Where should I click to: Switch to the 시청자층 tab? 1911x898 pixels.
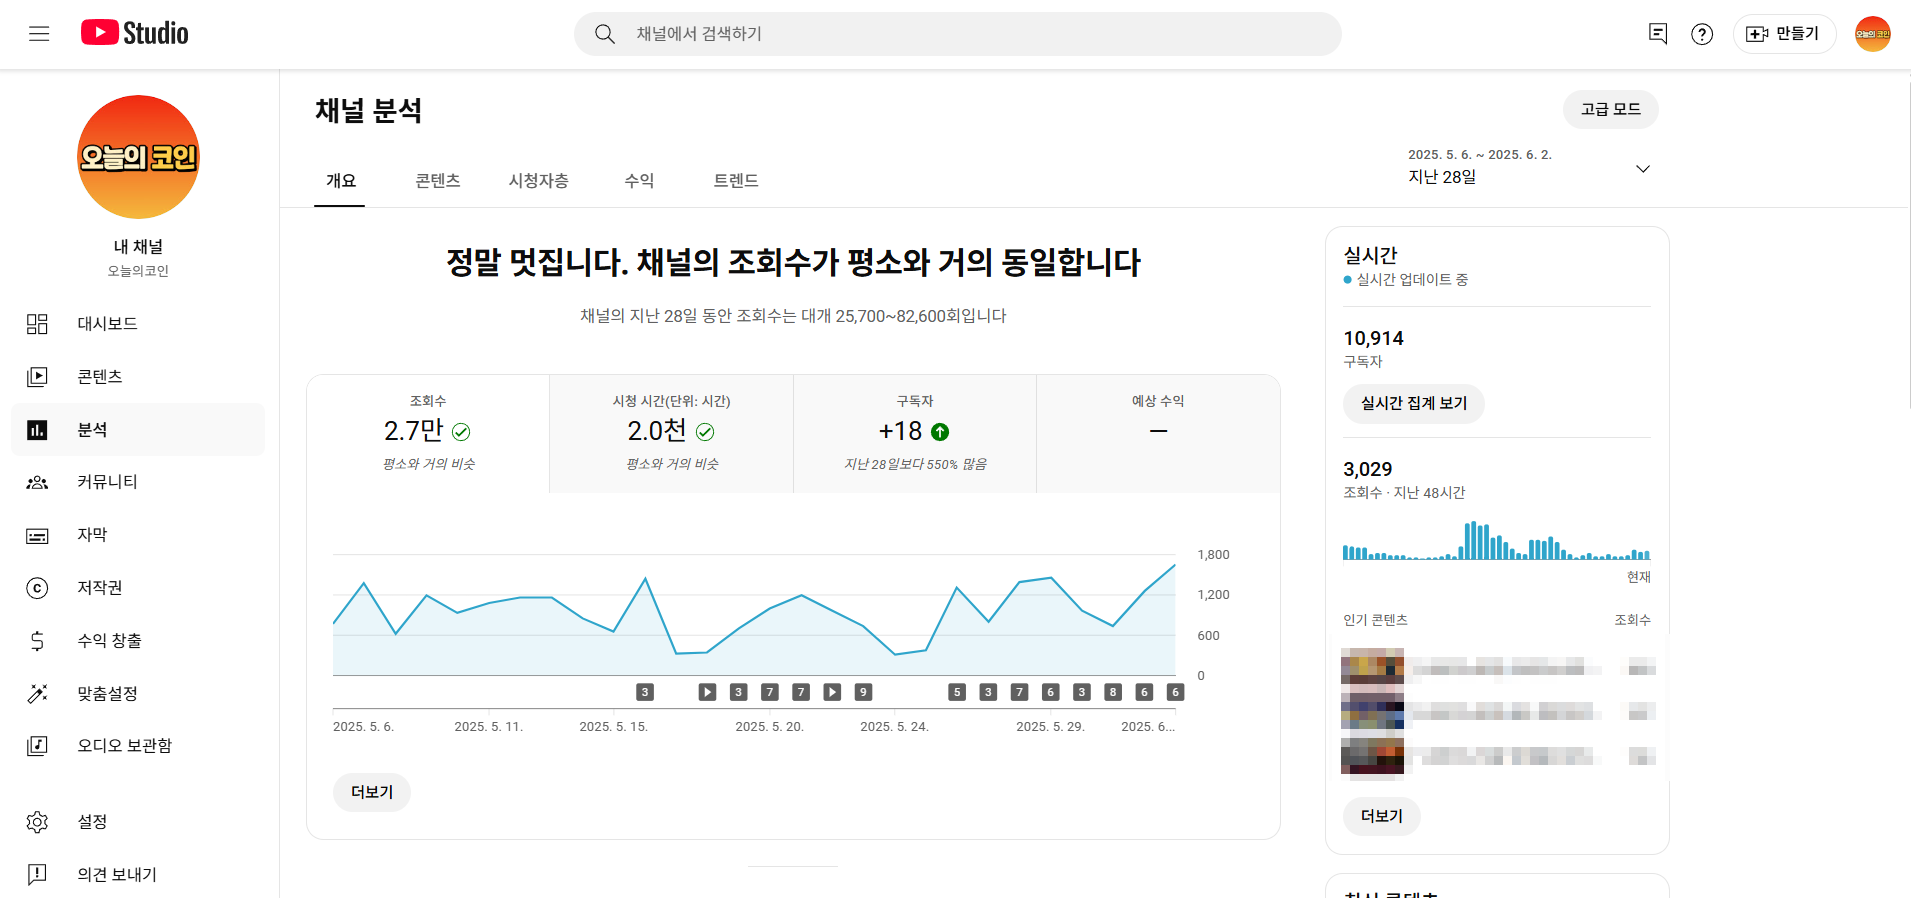point(538,181)
